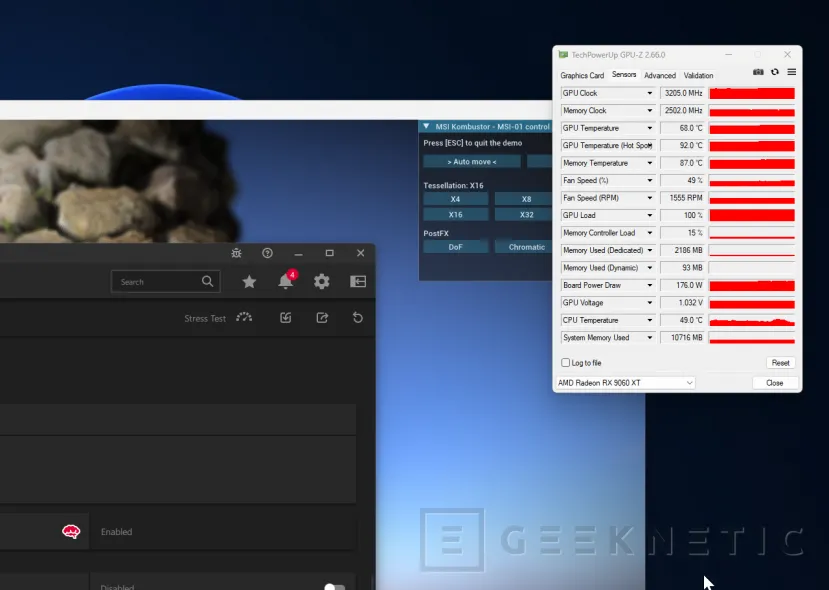The width and height of the screenshot is (829, 590).
Task: Open the AMD Radeon RX 9060 XT device selector
Action: [625, 383]
